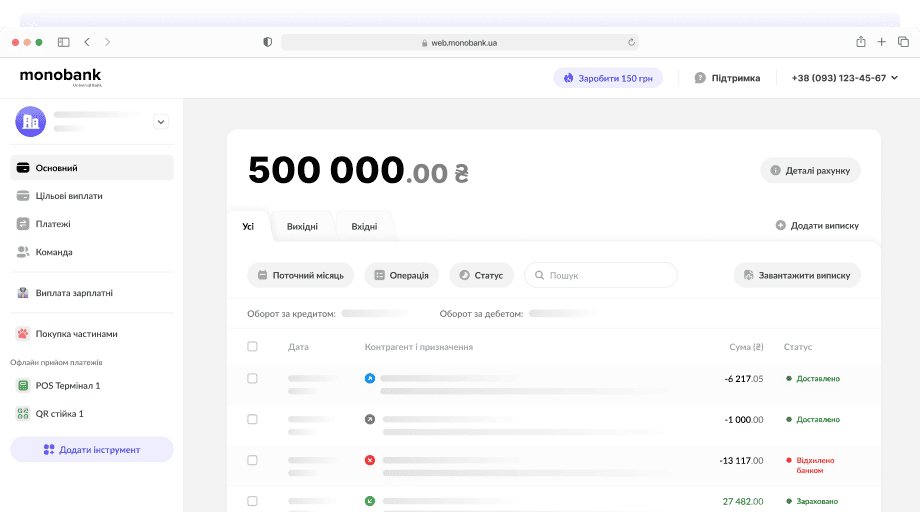Screen dimensions: 920x512
Task: Switch to the Вихідні tab
Action: pyautogui.click(x=302, y=227)
